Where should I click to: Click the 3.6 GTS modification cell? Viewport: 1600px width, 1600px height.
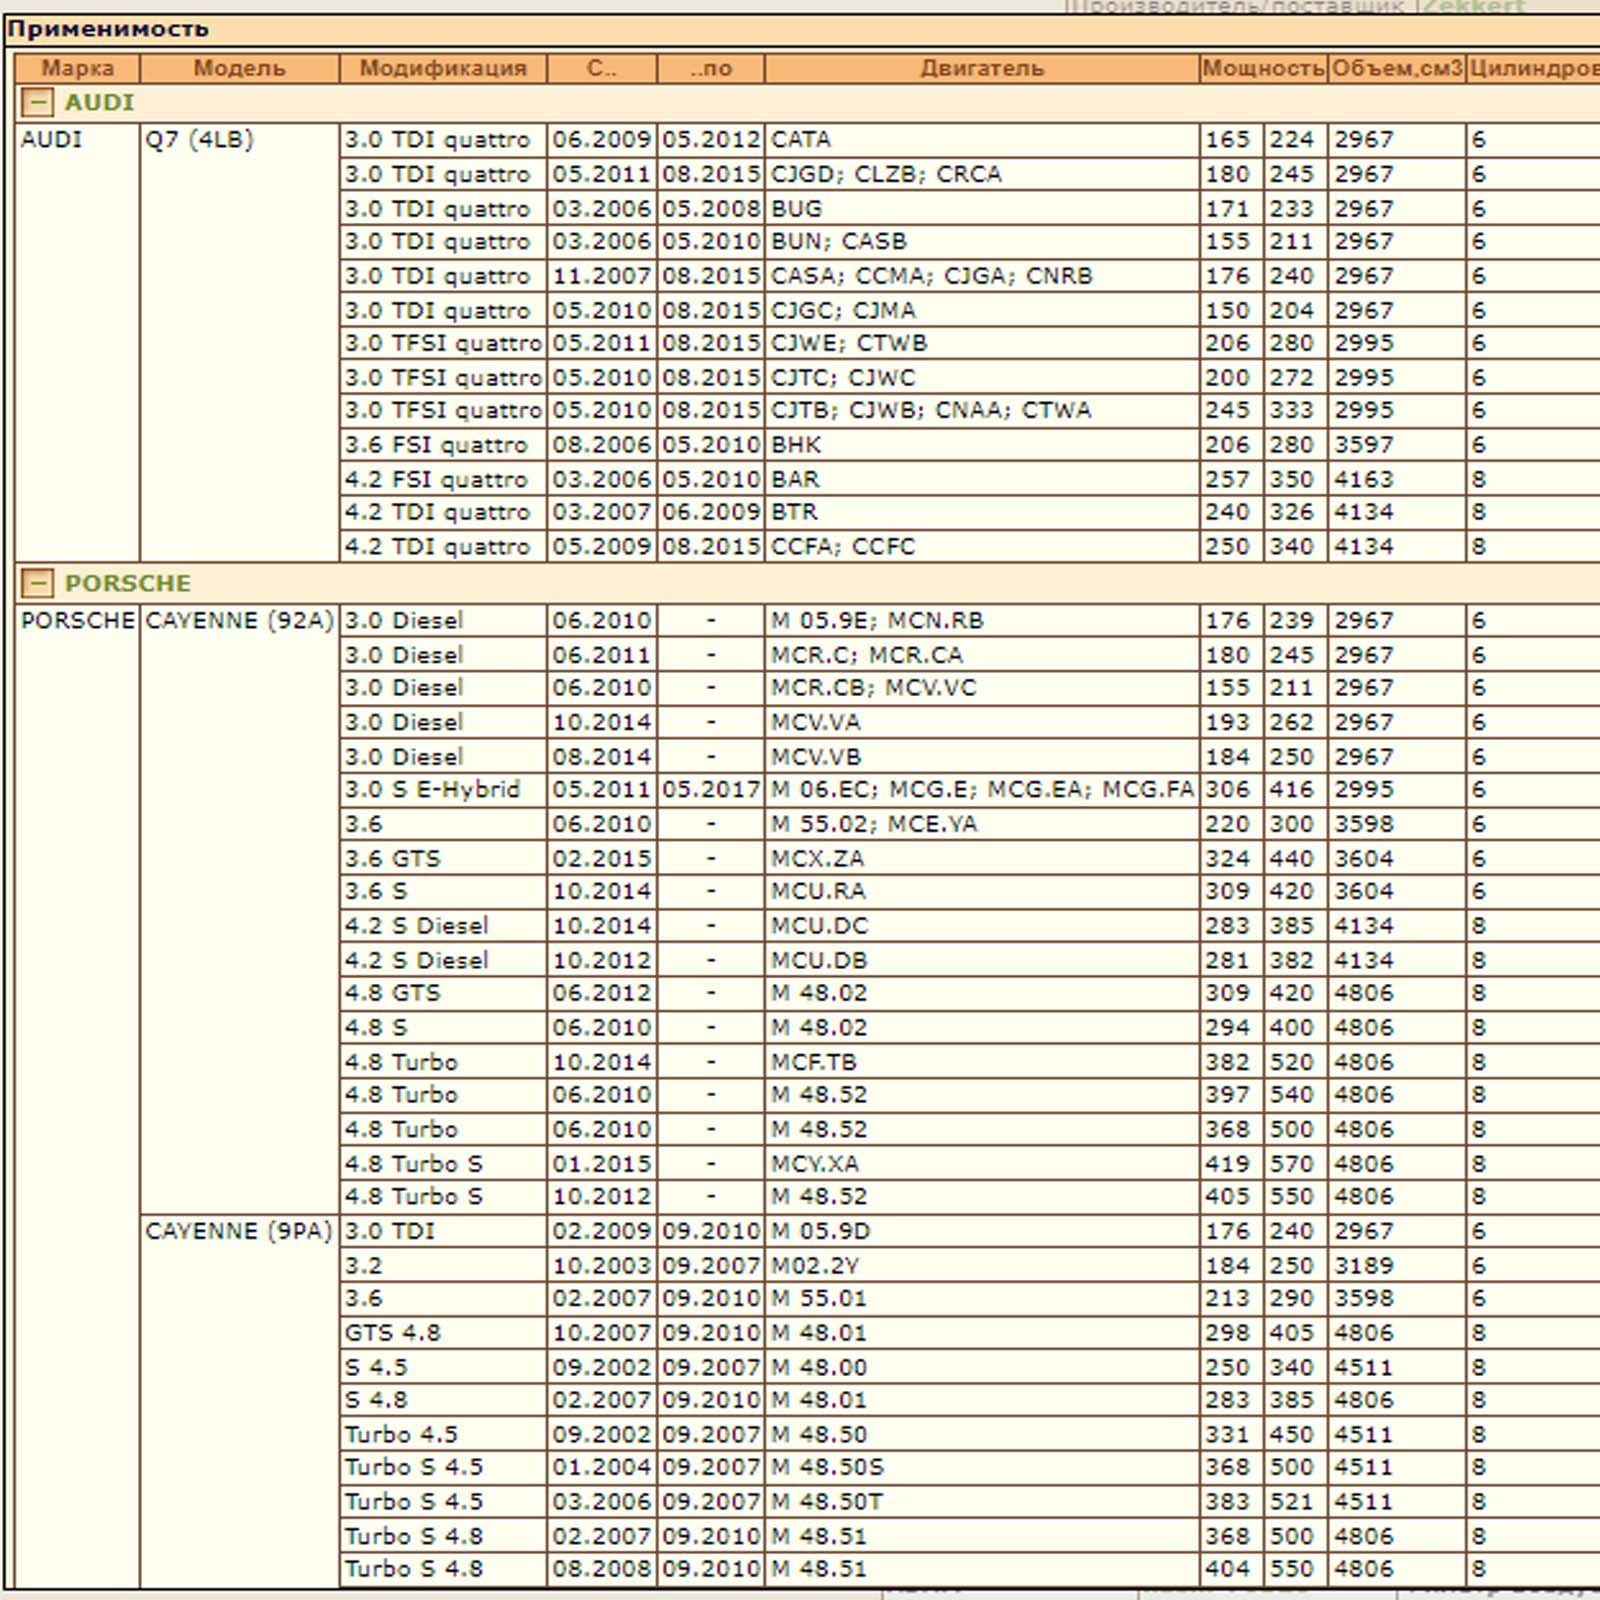[x=443, y=858]
